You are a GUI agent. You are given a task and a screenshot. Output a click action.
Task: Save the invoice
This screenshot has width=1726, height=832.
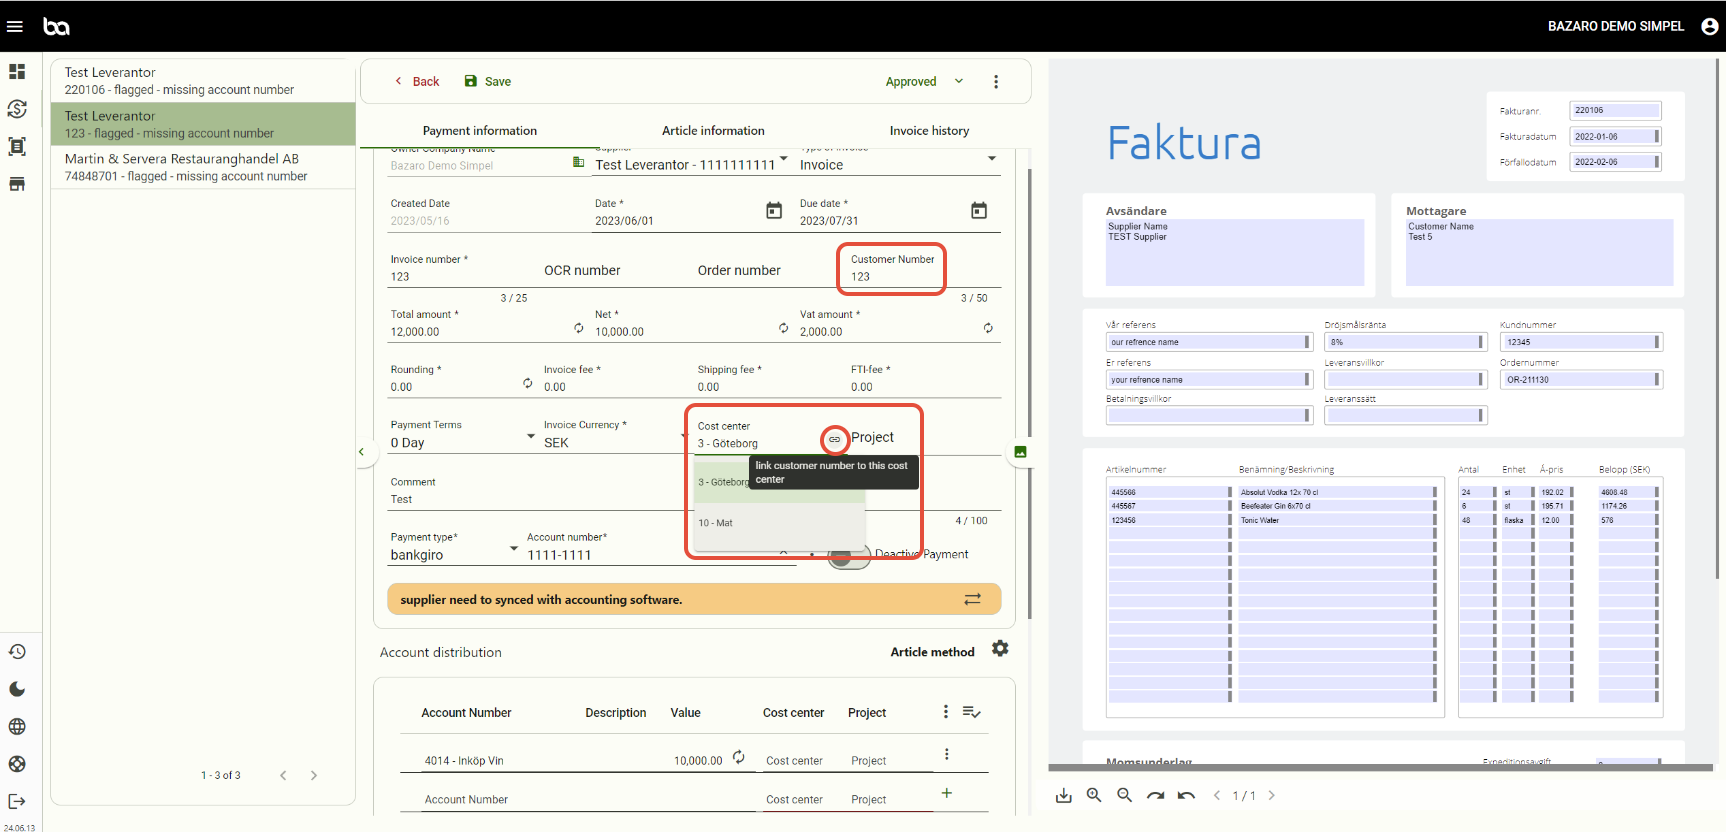click(488, 82)
